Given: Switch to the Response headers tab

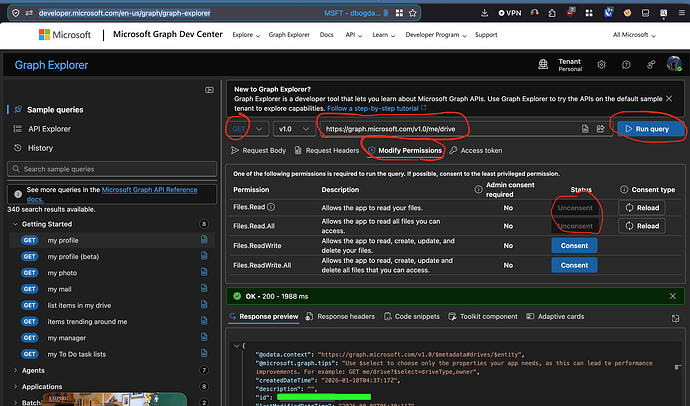Looking at the screenshot, I should tap(341, 316).
